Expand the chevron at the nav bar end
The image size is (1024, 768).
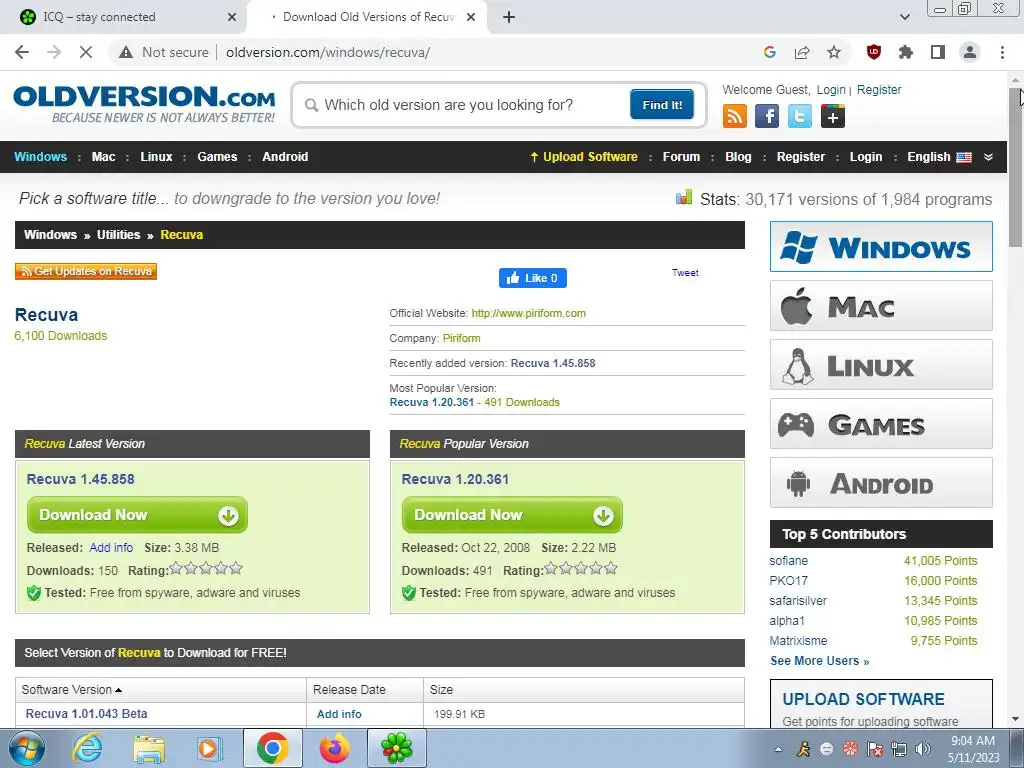[x=988, y=157]
